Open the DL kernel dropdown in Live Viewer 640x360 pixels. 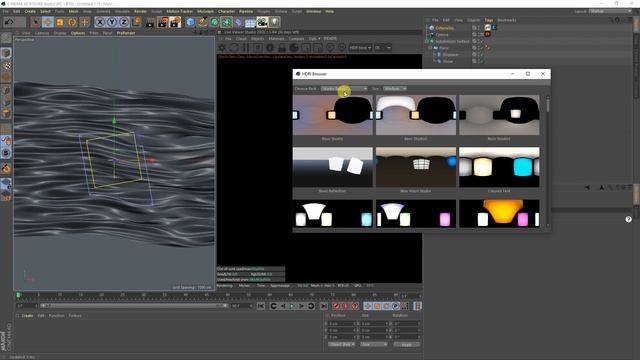(382, 48)
